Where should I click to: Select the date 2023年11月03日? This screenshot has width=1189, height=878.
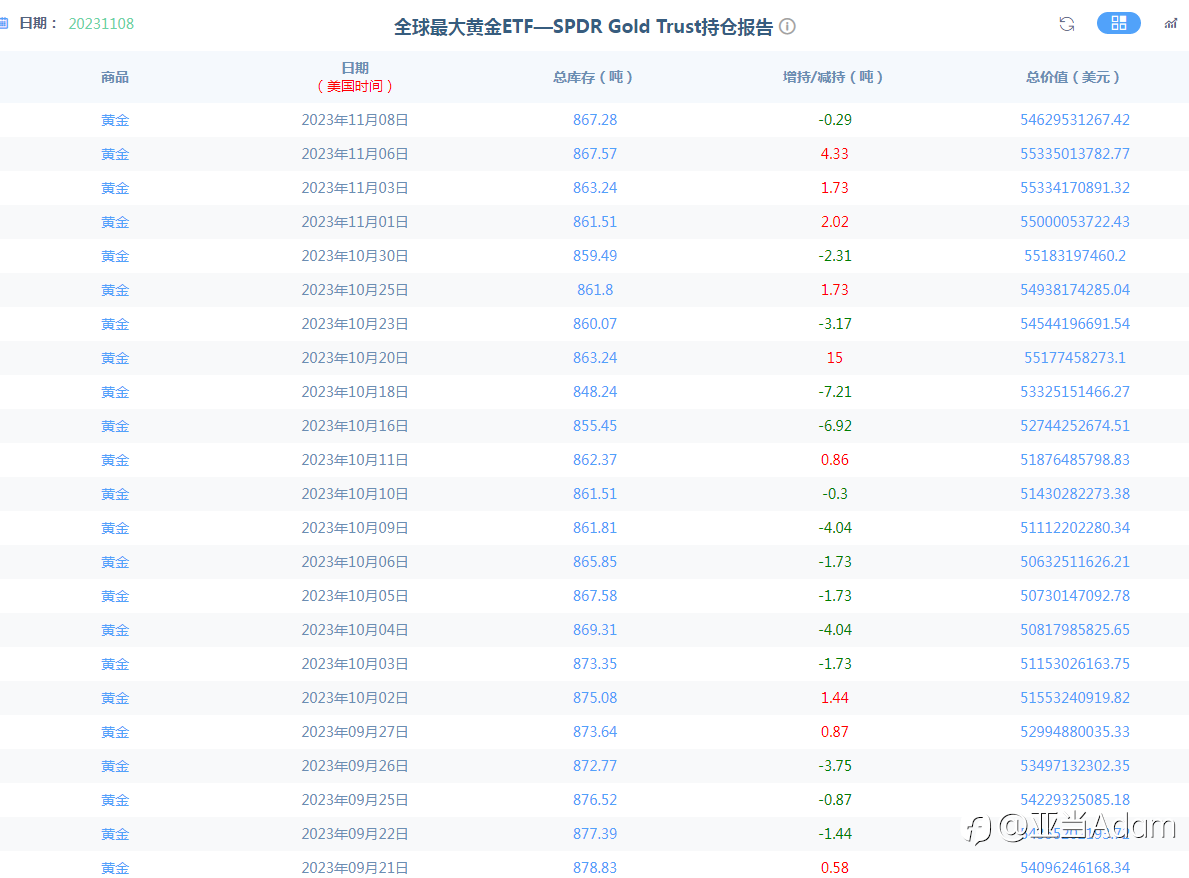tap(355, 188)
